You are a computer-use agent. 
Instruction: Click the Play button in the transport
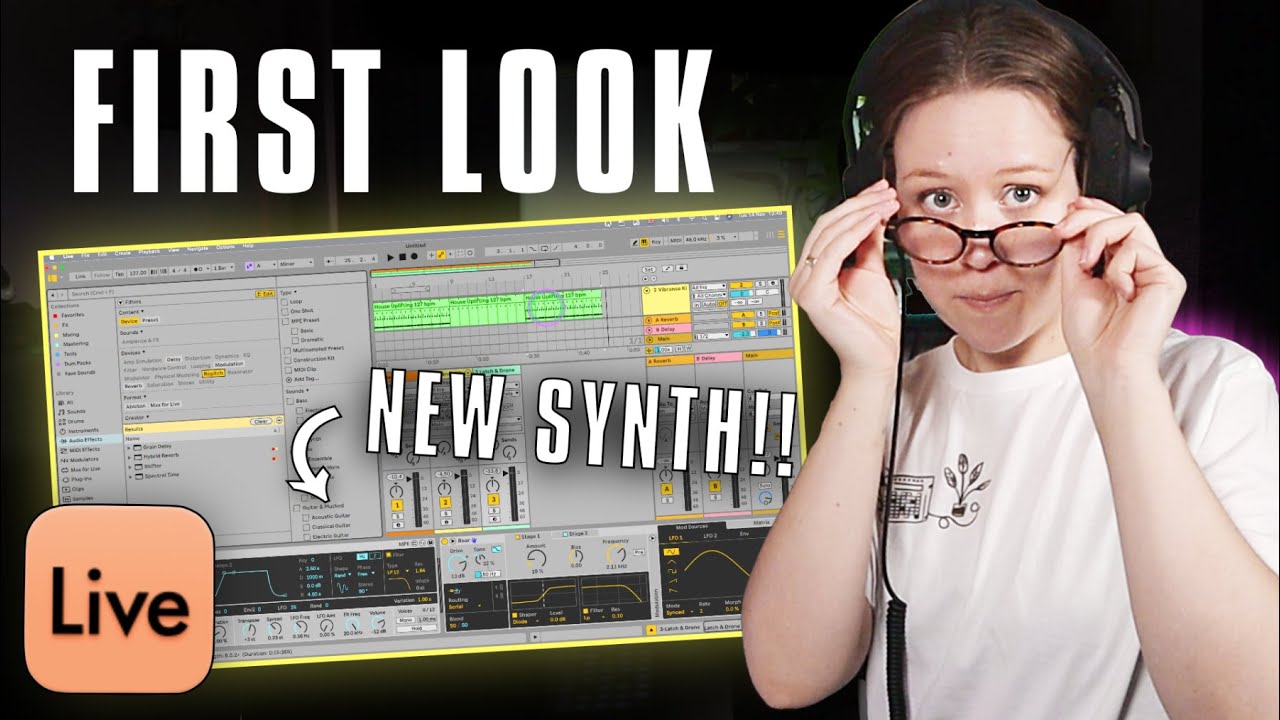[x=391, y=258]
